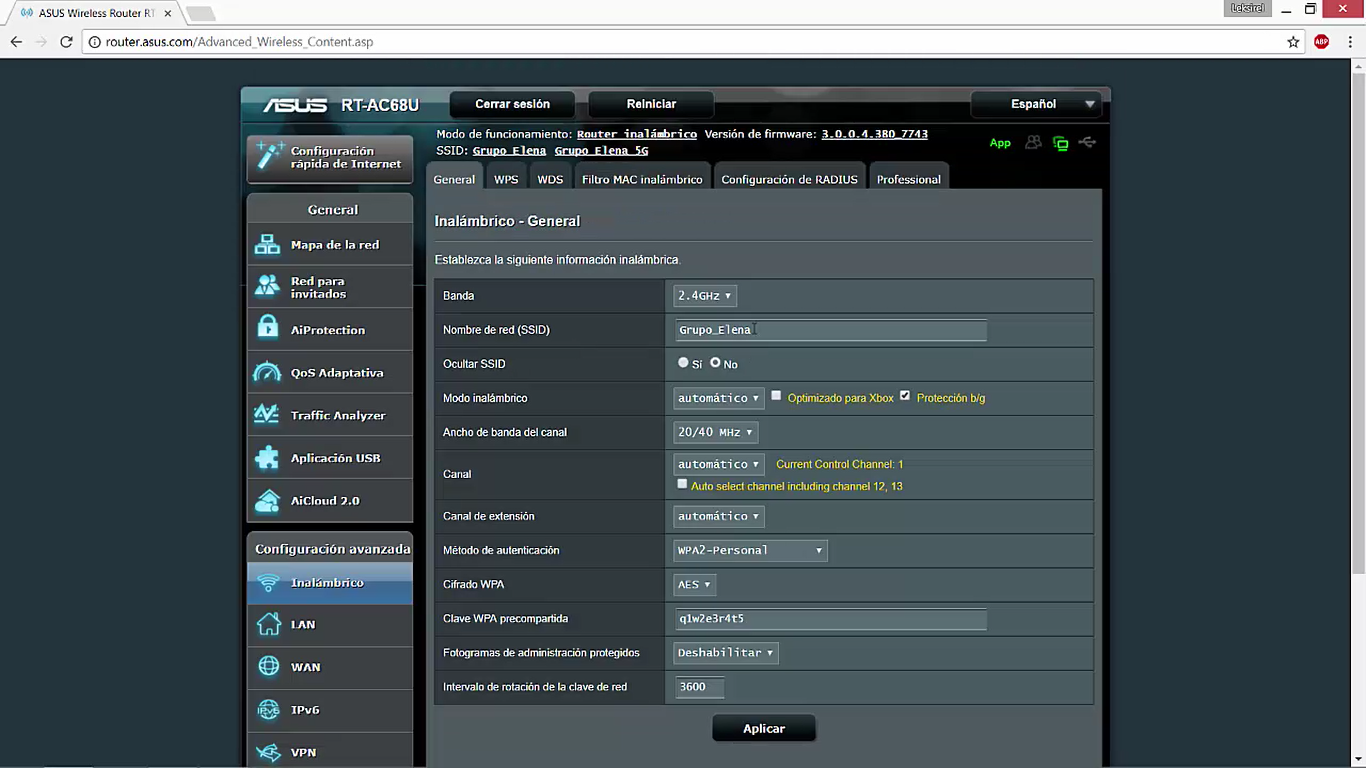1366x768 pixels.
Task: Bookmark page with the star icon
Action: (1293, 42)
